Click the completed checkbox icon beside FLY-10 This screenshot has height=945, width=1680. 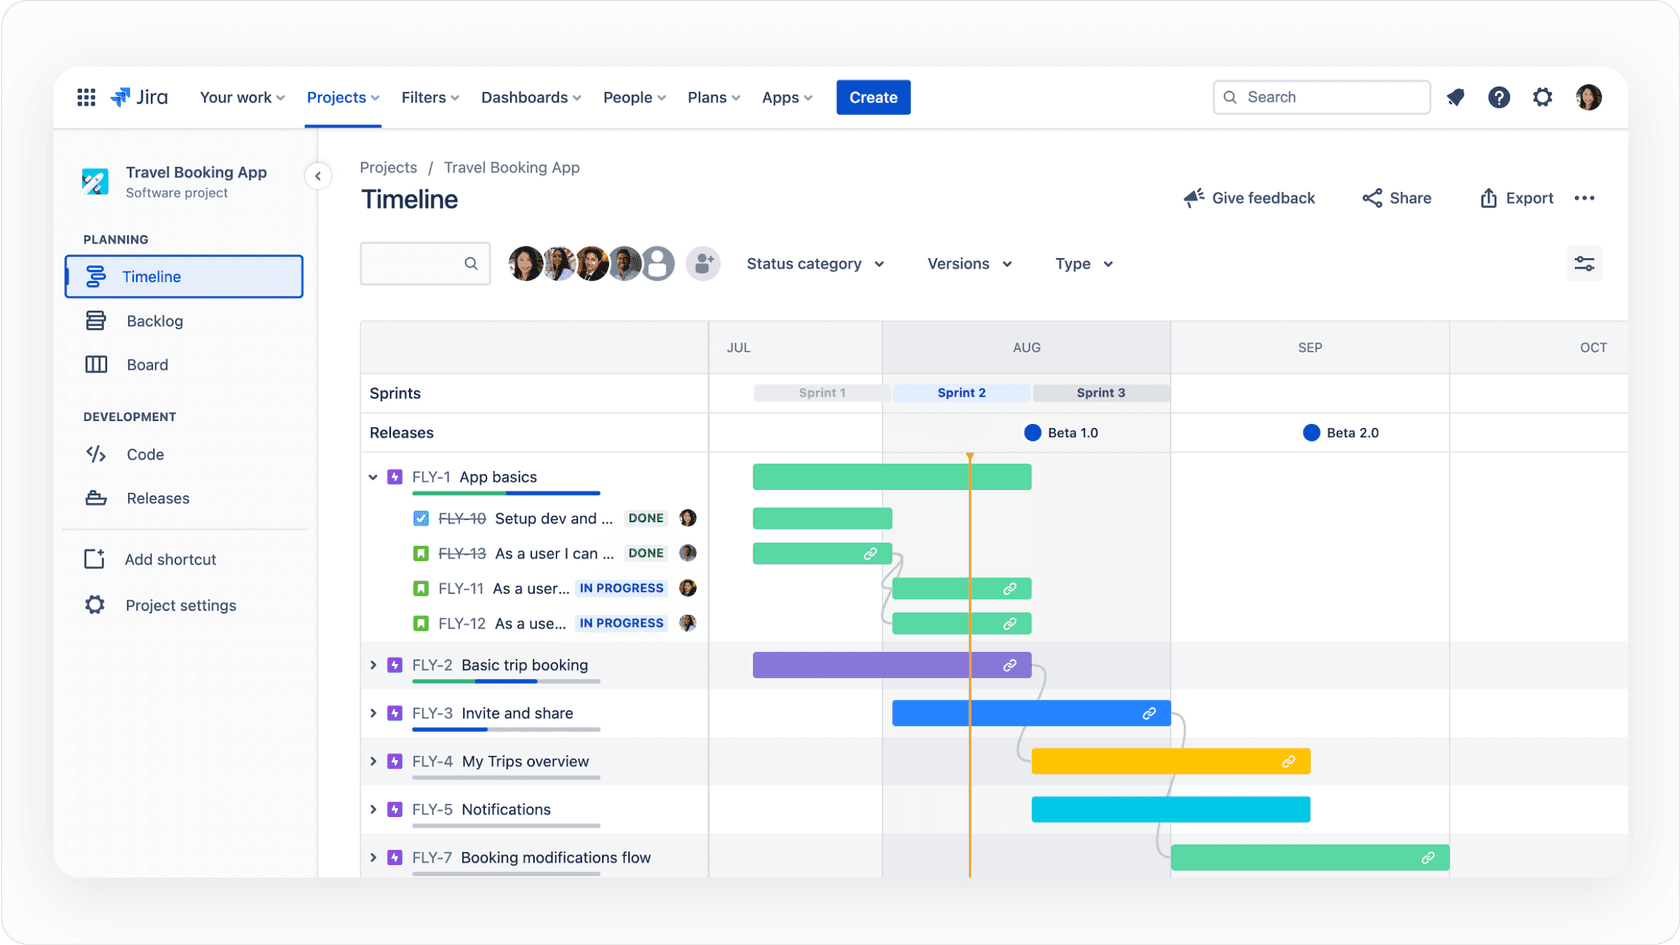(x=420, y=518)
